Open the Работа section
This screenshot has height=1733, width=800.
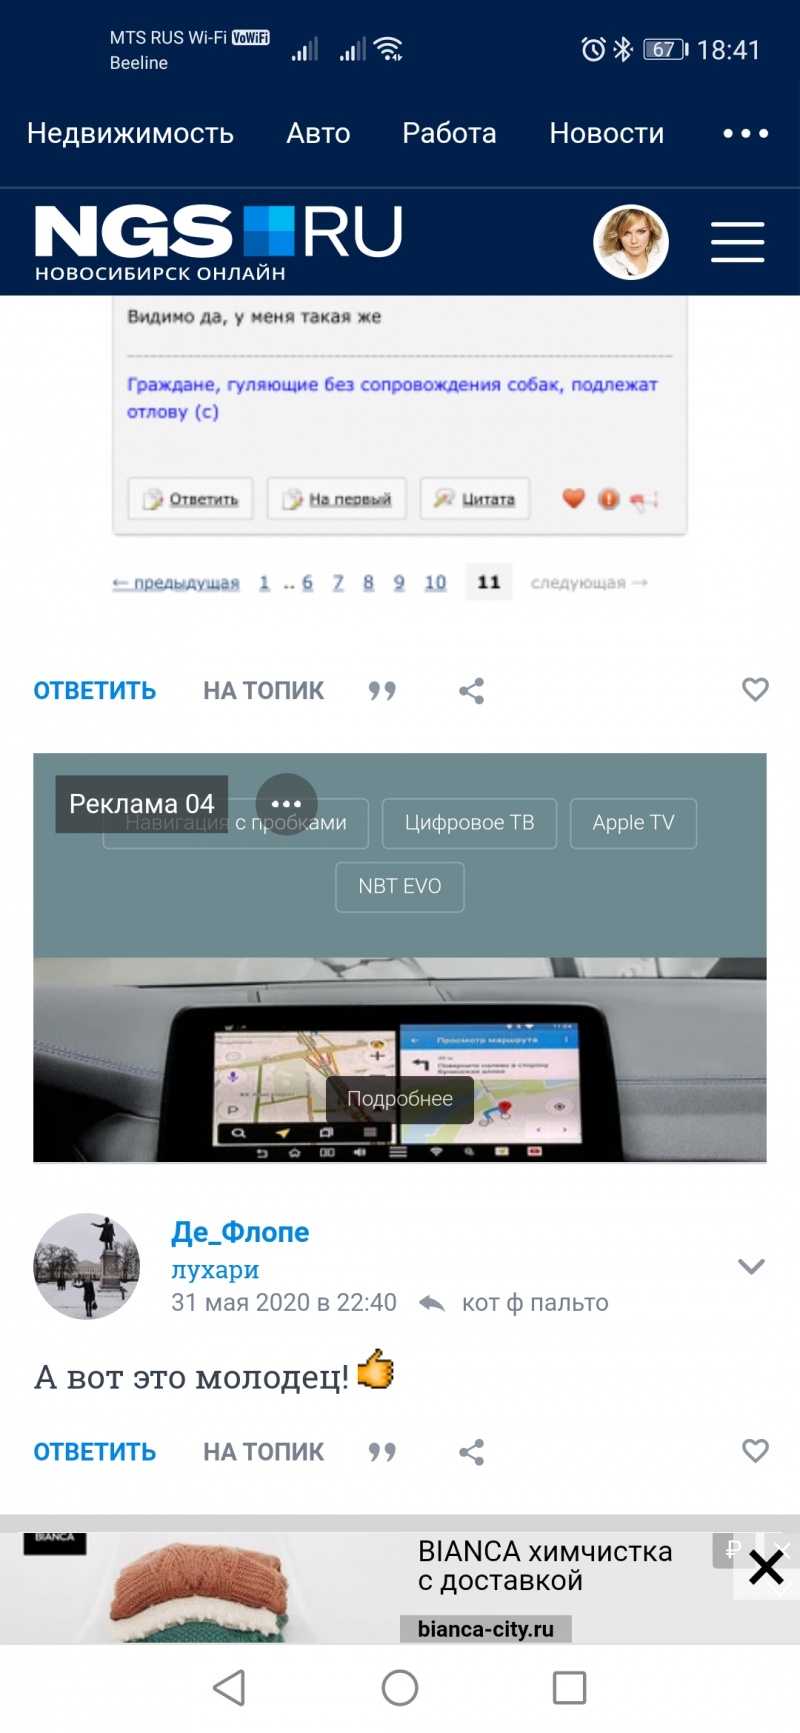(x=449, y=133)
